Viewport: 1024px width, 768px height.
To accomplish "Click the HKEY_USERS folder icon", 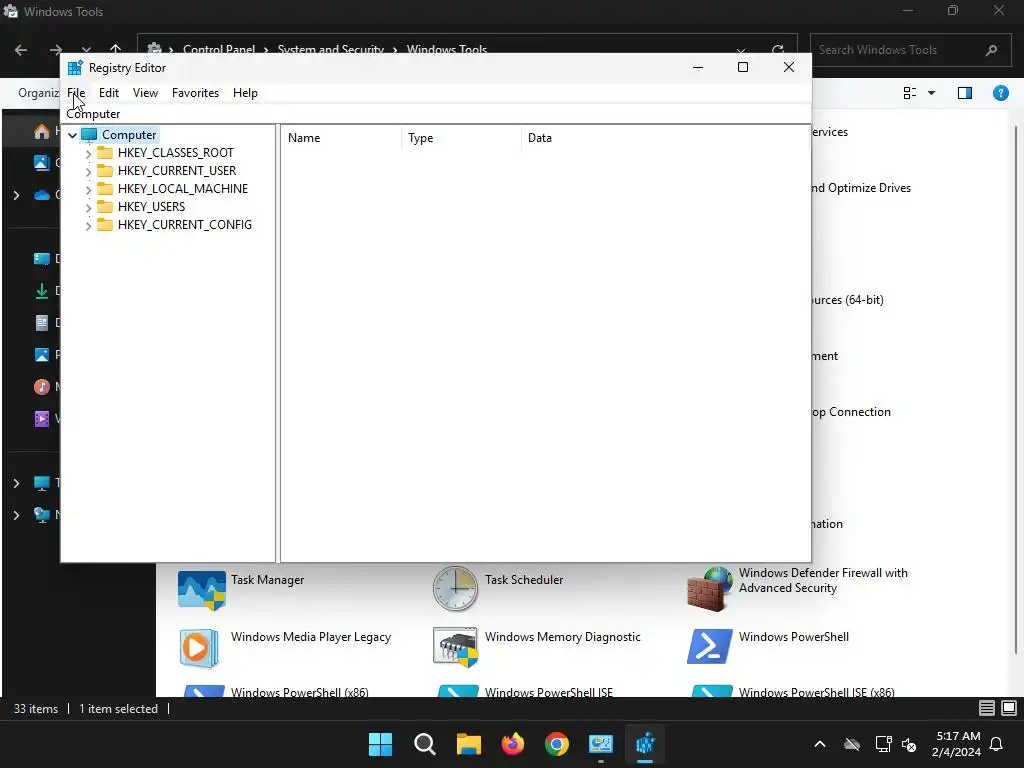I will (104, 206).
